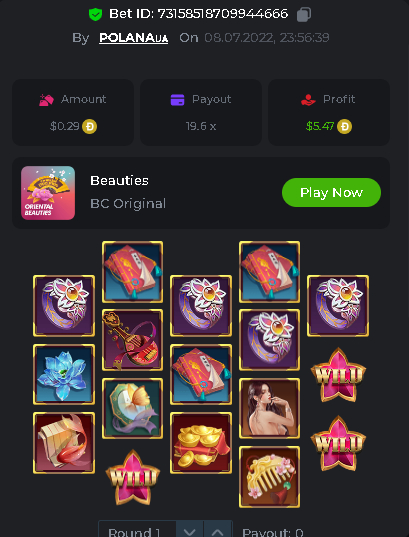Click the gold ingots symbol

201,443
